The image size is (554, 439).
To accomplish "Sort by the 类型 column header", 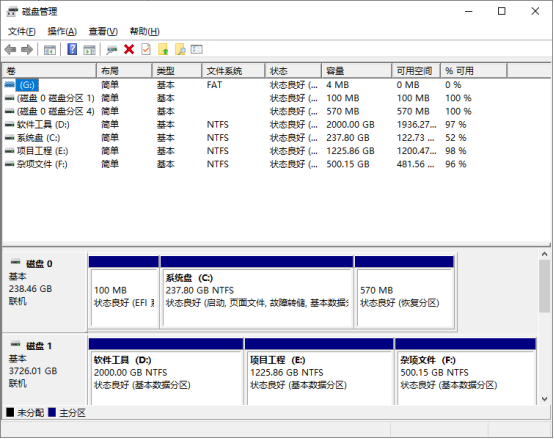I will coord(177,71).
